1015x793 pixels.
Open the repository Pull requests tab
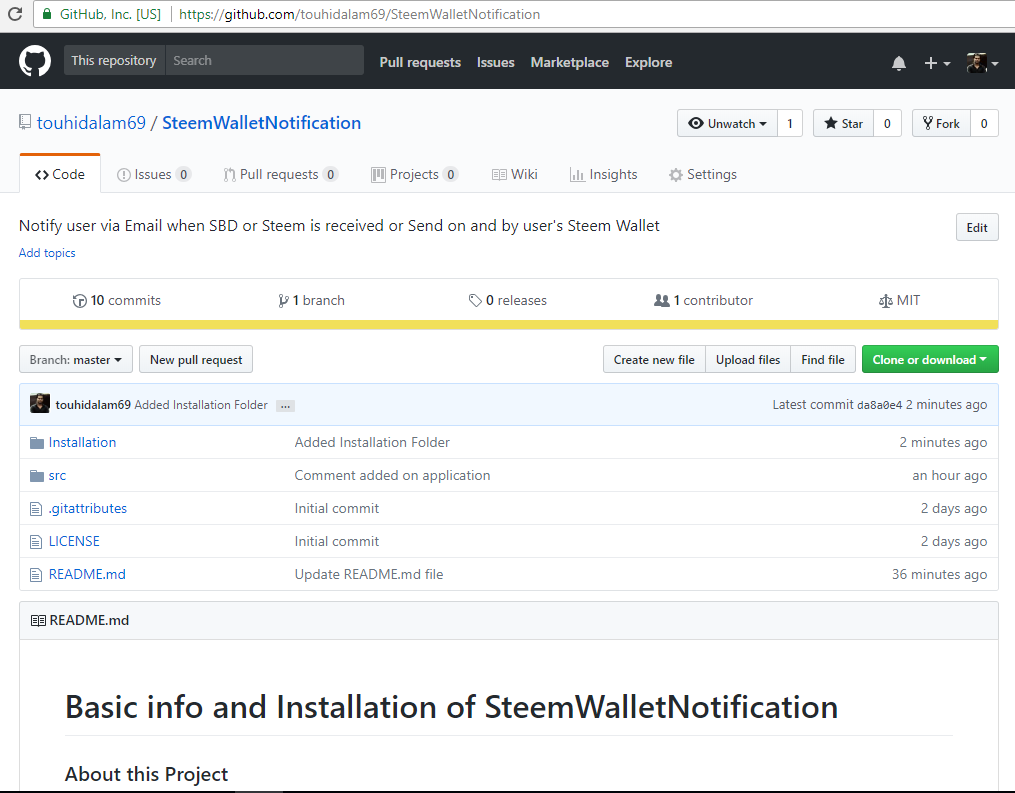[x=280, y=174]
